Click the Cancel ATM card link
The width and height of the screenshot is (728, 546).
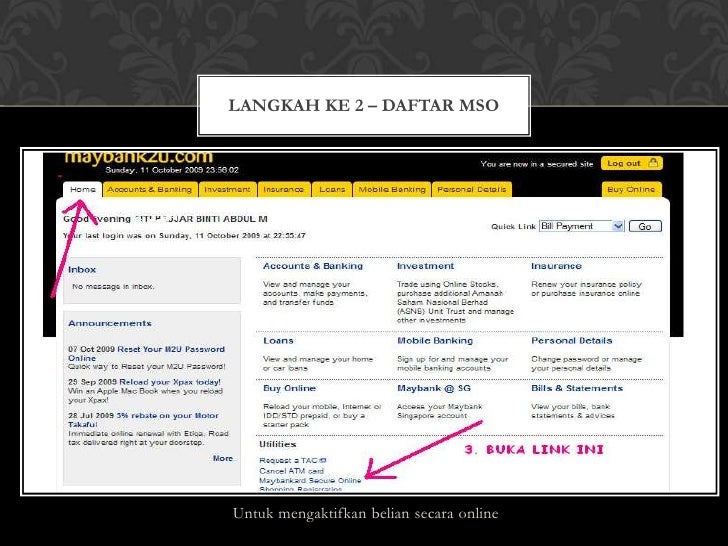(292, 471)
